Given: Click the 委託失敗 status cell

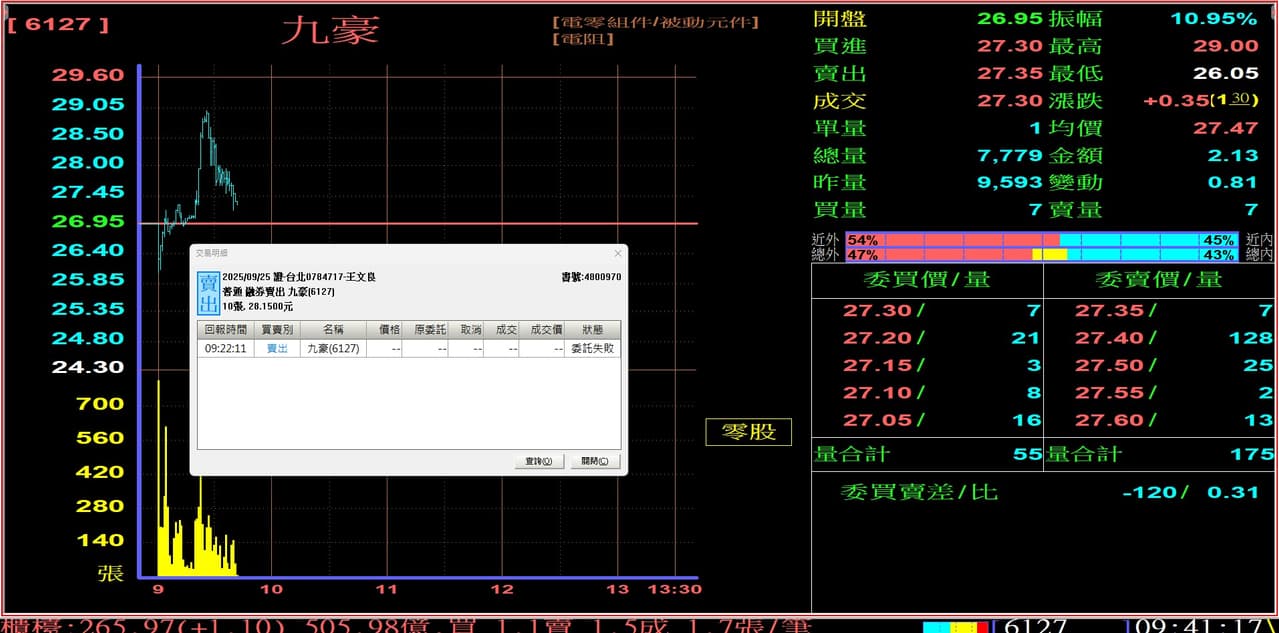Looking at the screenshot, I should pyautogui.click(x=593, y=348).
